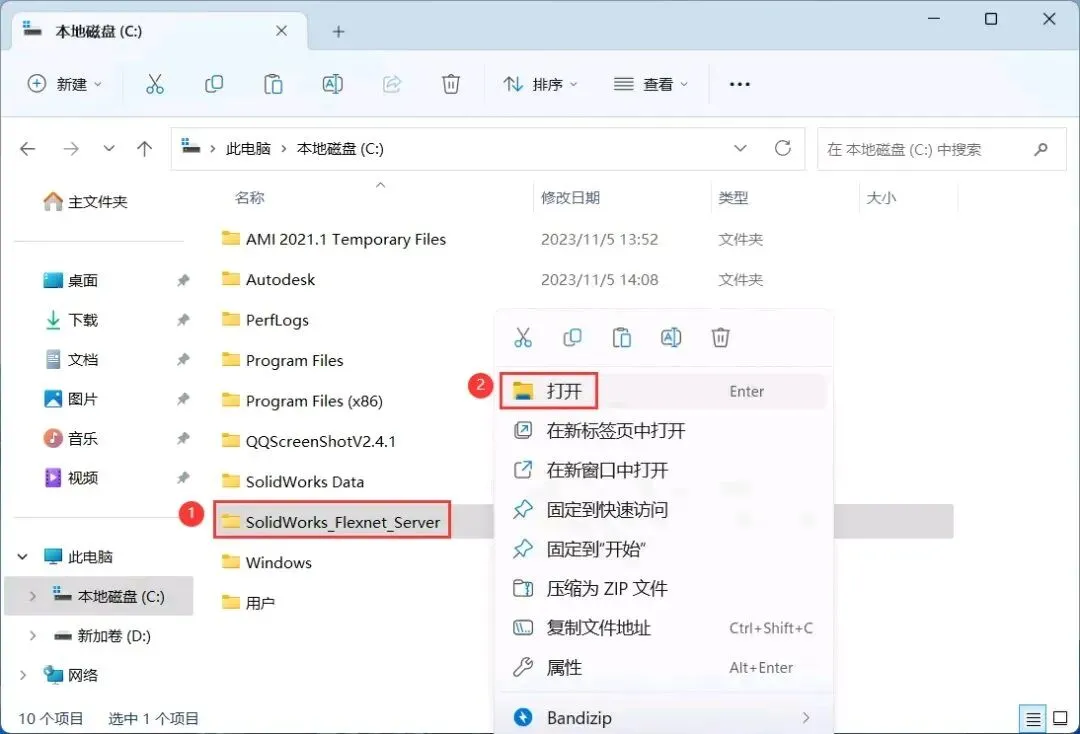
Task: Click the Share icon in the top toolbar
Action: 392,84
